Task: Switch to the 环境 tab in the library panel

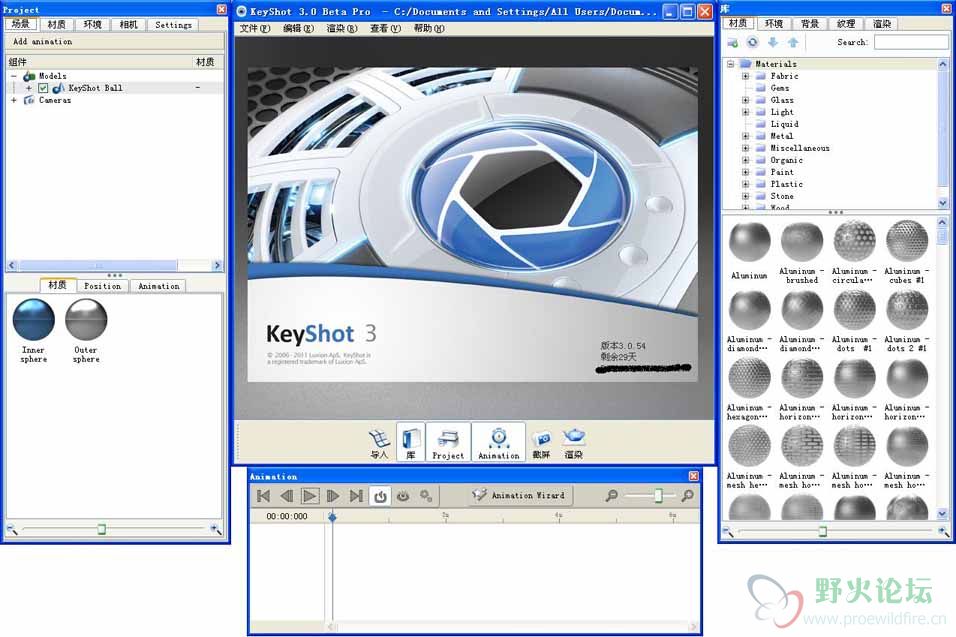Action: click(774, 24)
